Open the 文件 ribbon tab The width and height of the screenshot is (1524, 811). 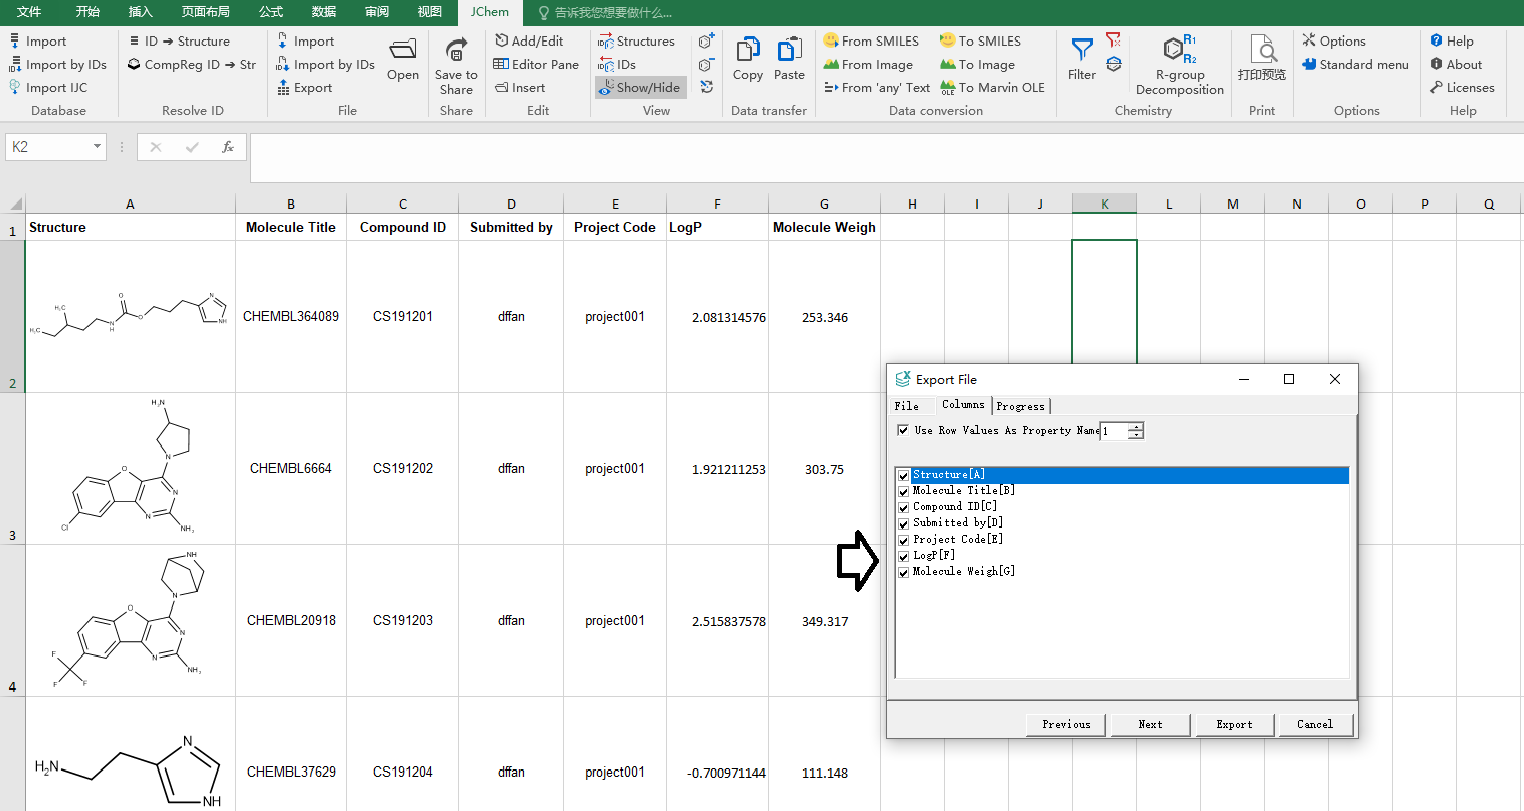click(30, 12)
